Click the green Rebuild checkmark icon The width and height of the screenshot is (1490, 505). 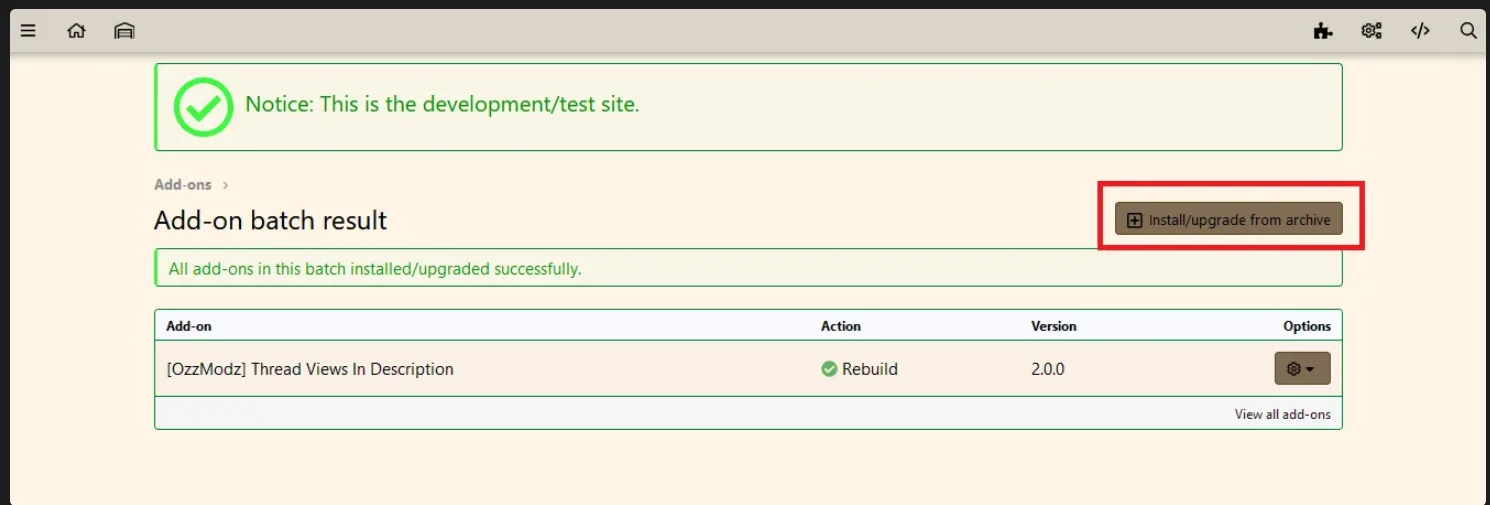[x=829, y=369]
